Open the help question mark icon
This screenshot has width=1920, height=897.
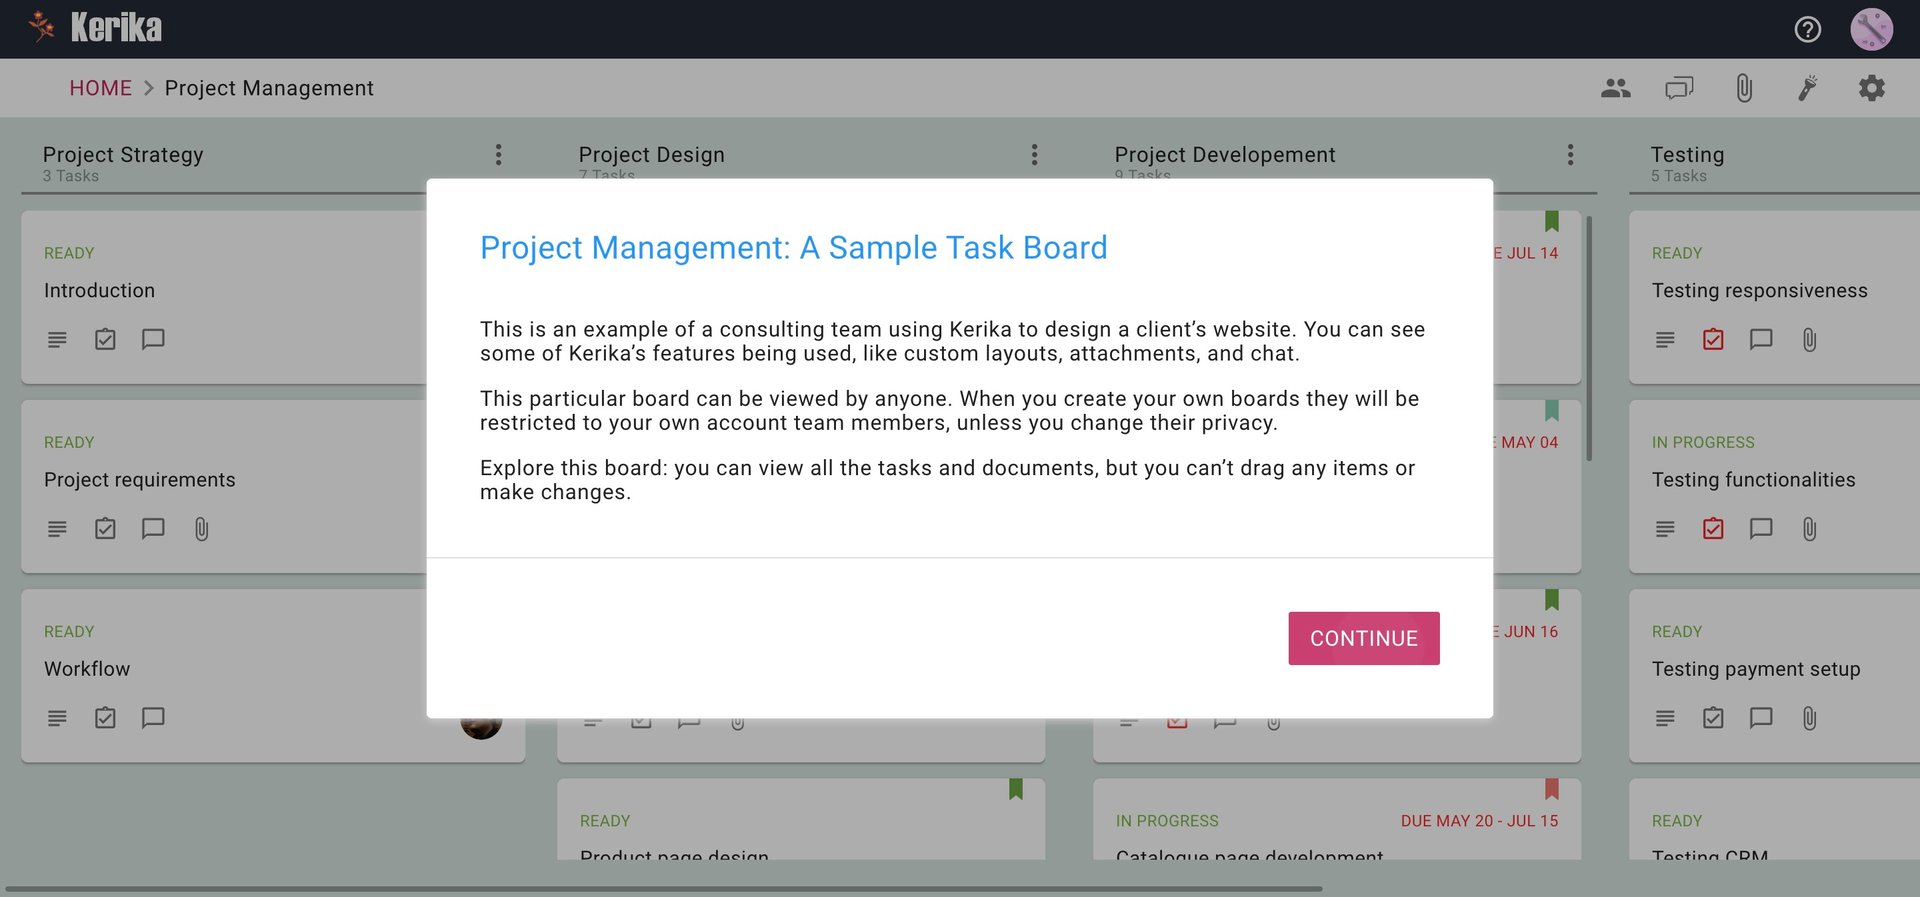1807,29
